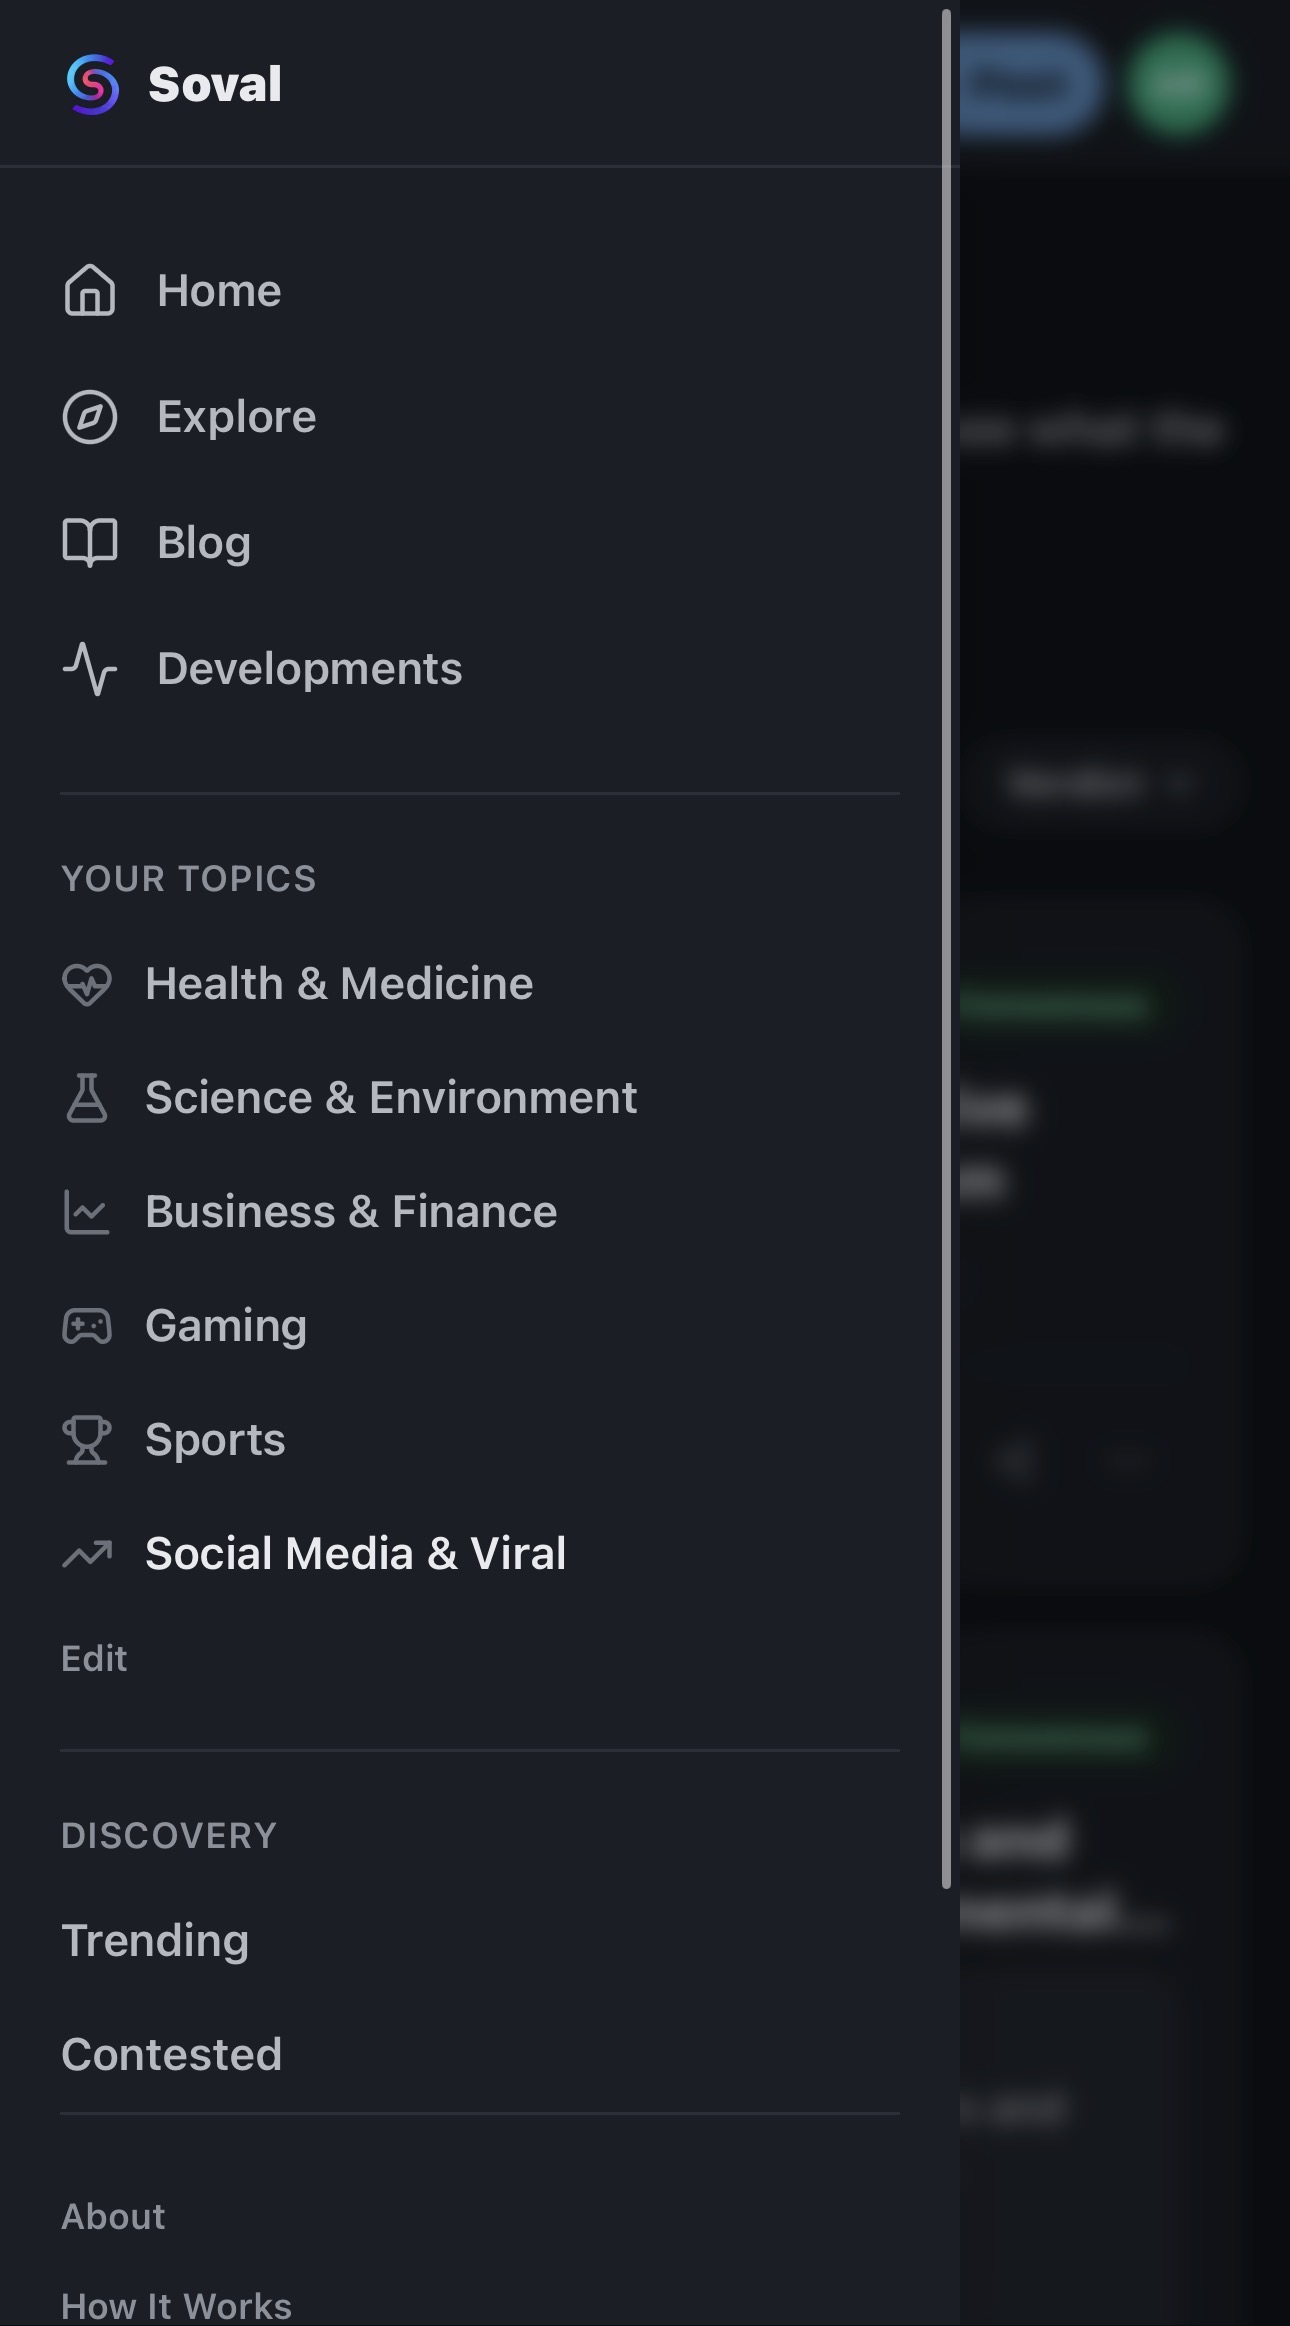Viewport: 1290px width, 2326px height.
Task: Click the Explore compass icon
Action: 90,417
